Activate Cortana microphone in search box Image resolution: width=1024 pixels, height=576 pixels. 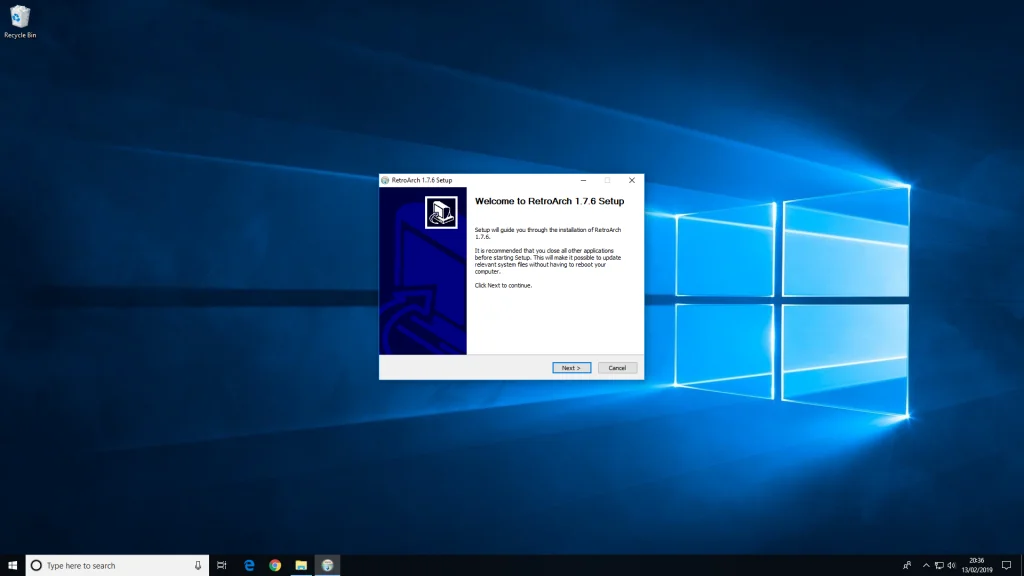pyautogui.click(x=198, y=566)
